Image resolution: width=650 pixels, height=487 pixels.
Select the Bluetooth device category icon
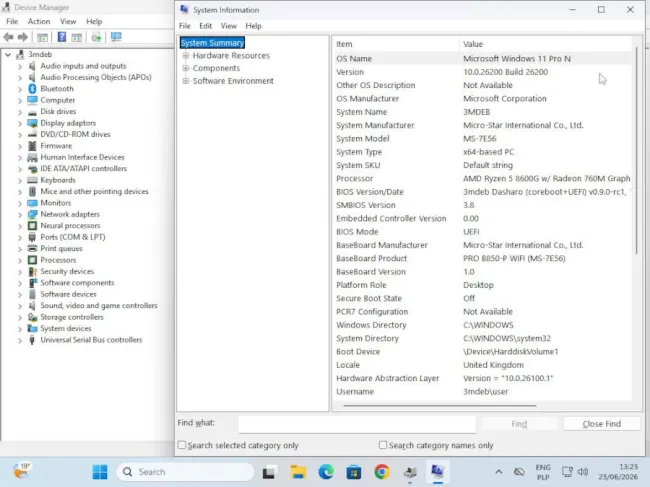point(32,89)
